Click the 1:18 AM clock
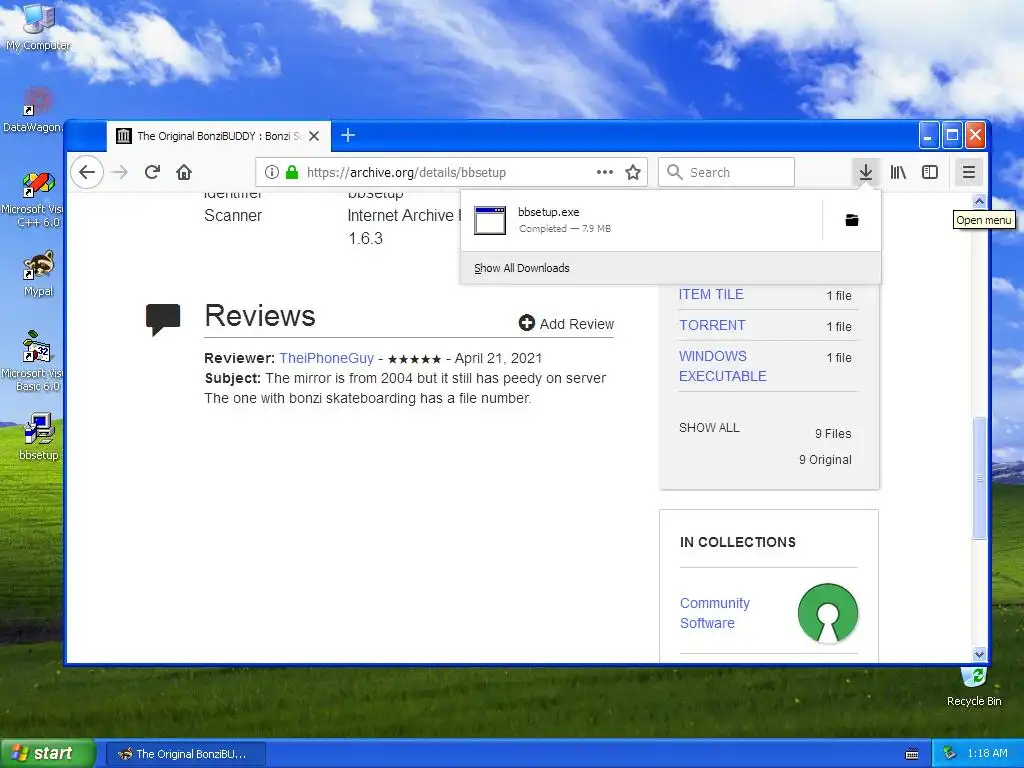Screen dimensions: 1024x768 pyautogui.click(x=987, y=754)
